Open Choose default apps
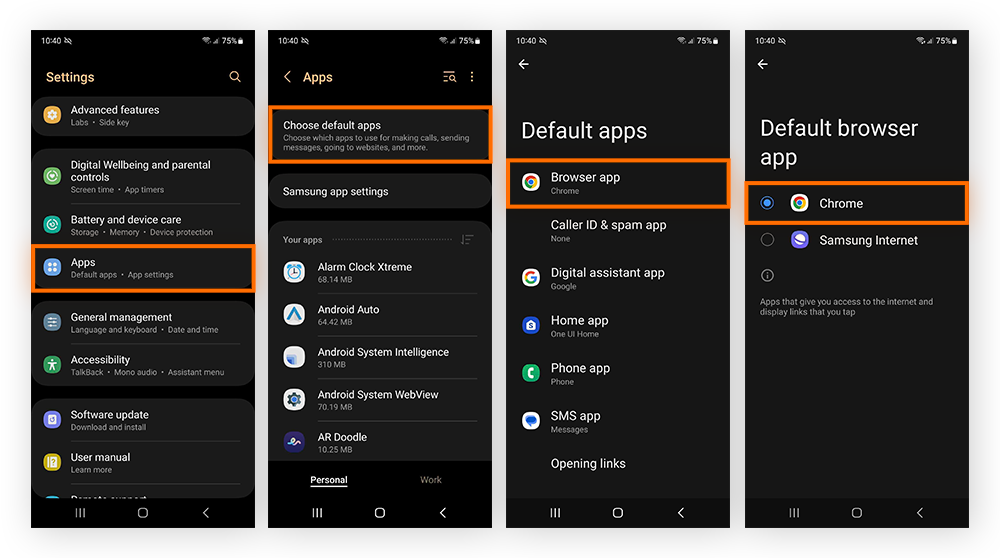The image size is (1000, 558). [380, 135]
